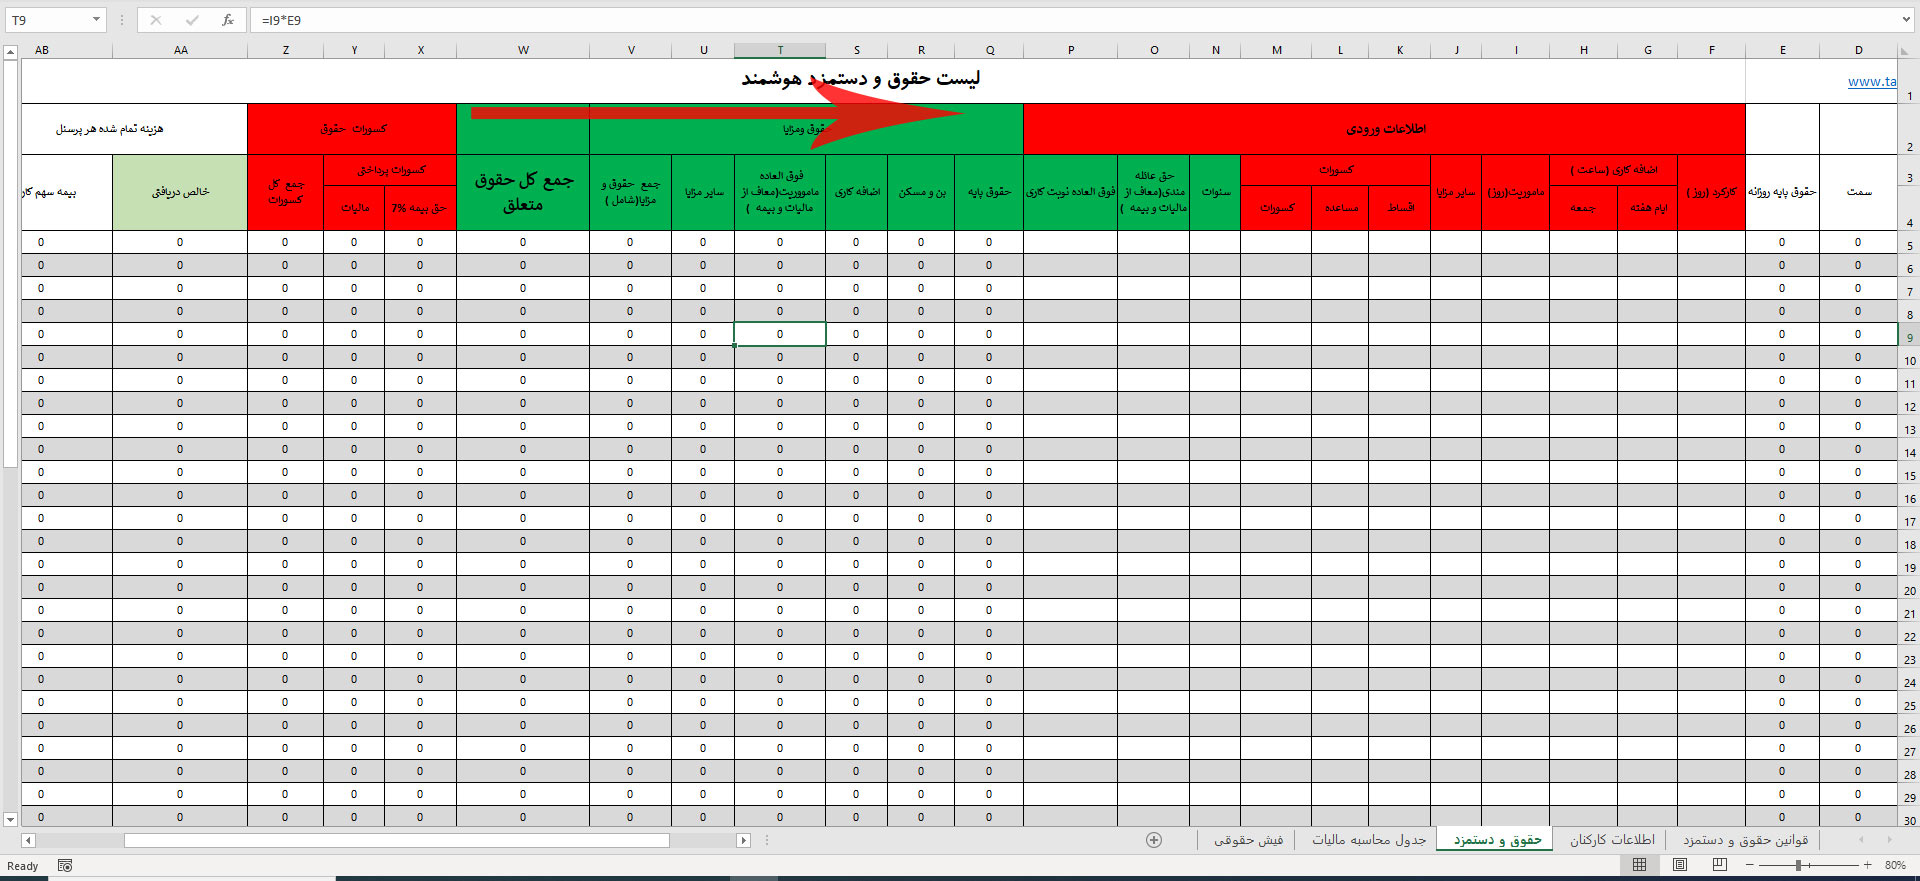Click the سنوات header cell
Image resolution: width=1920 pixels, height=881 pixels.
coord(1215,192)
